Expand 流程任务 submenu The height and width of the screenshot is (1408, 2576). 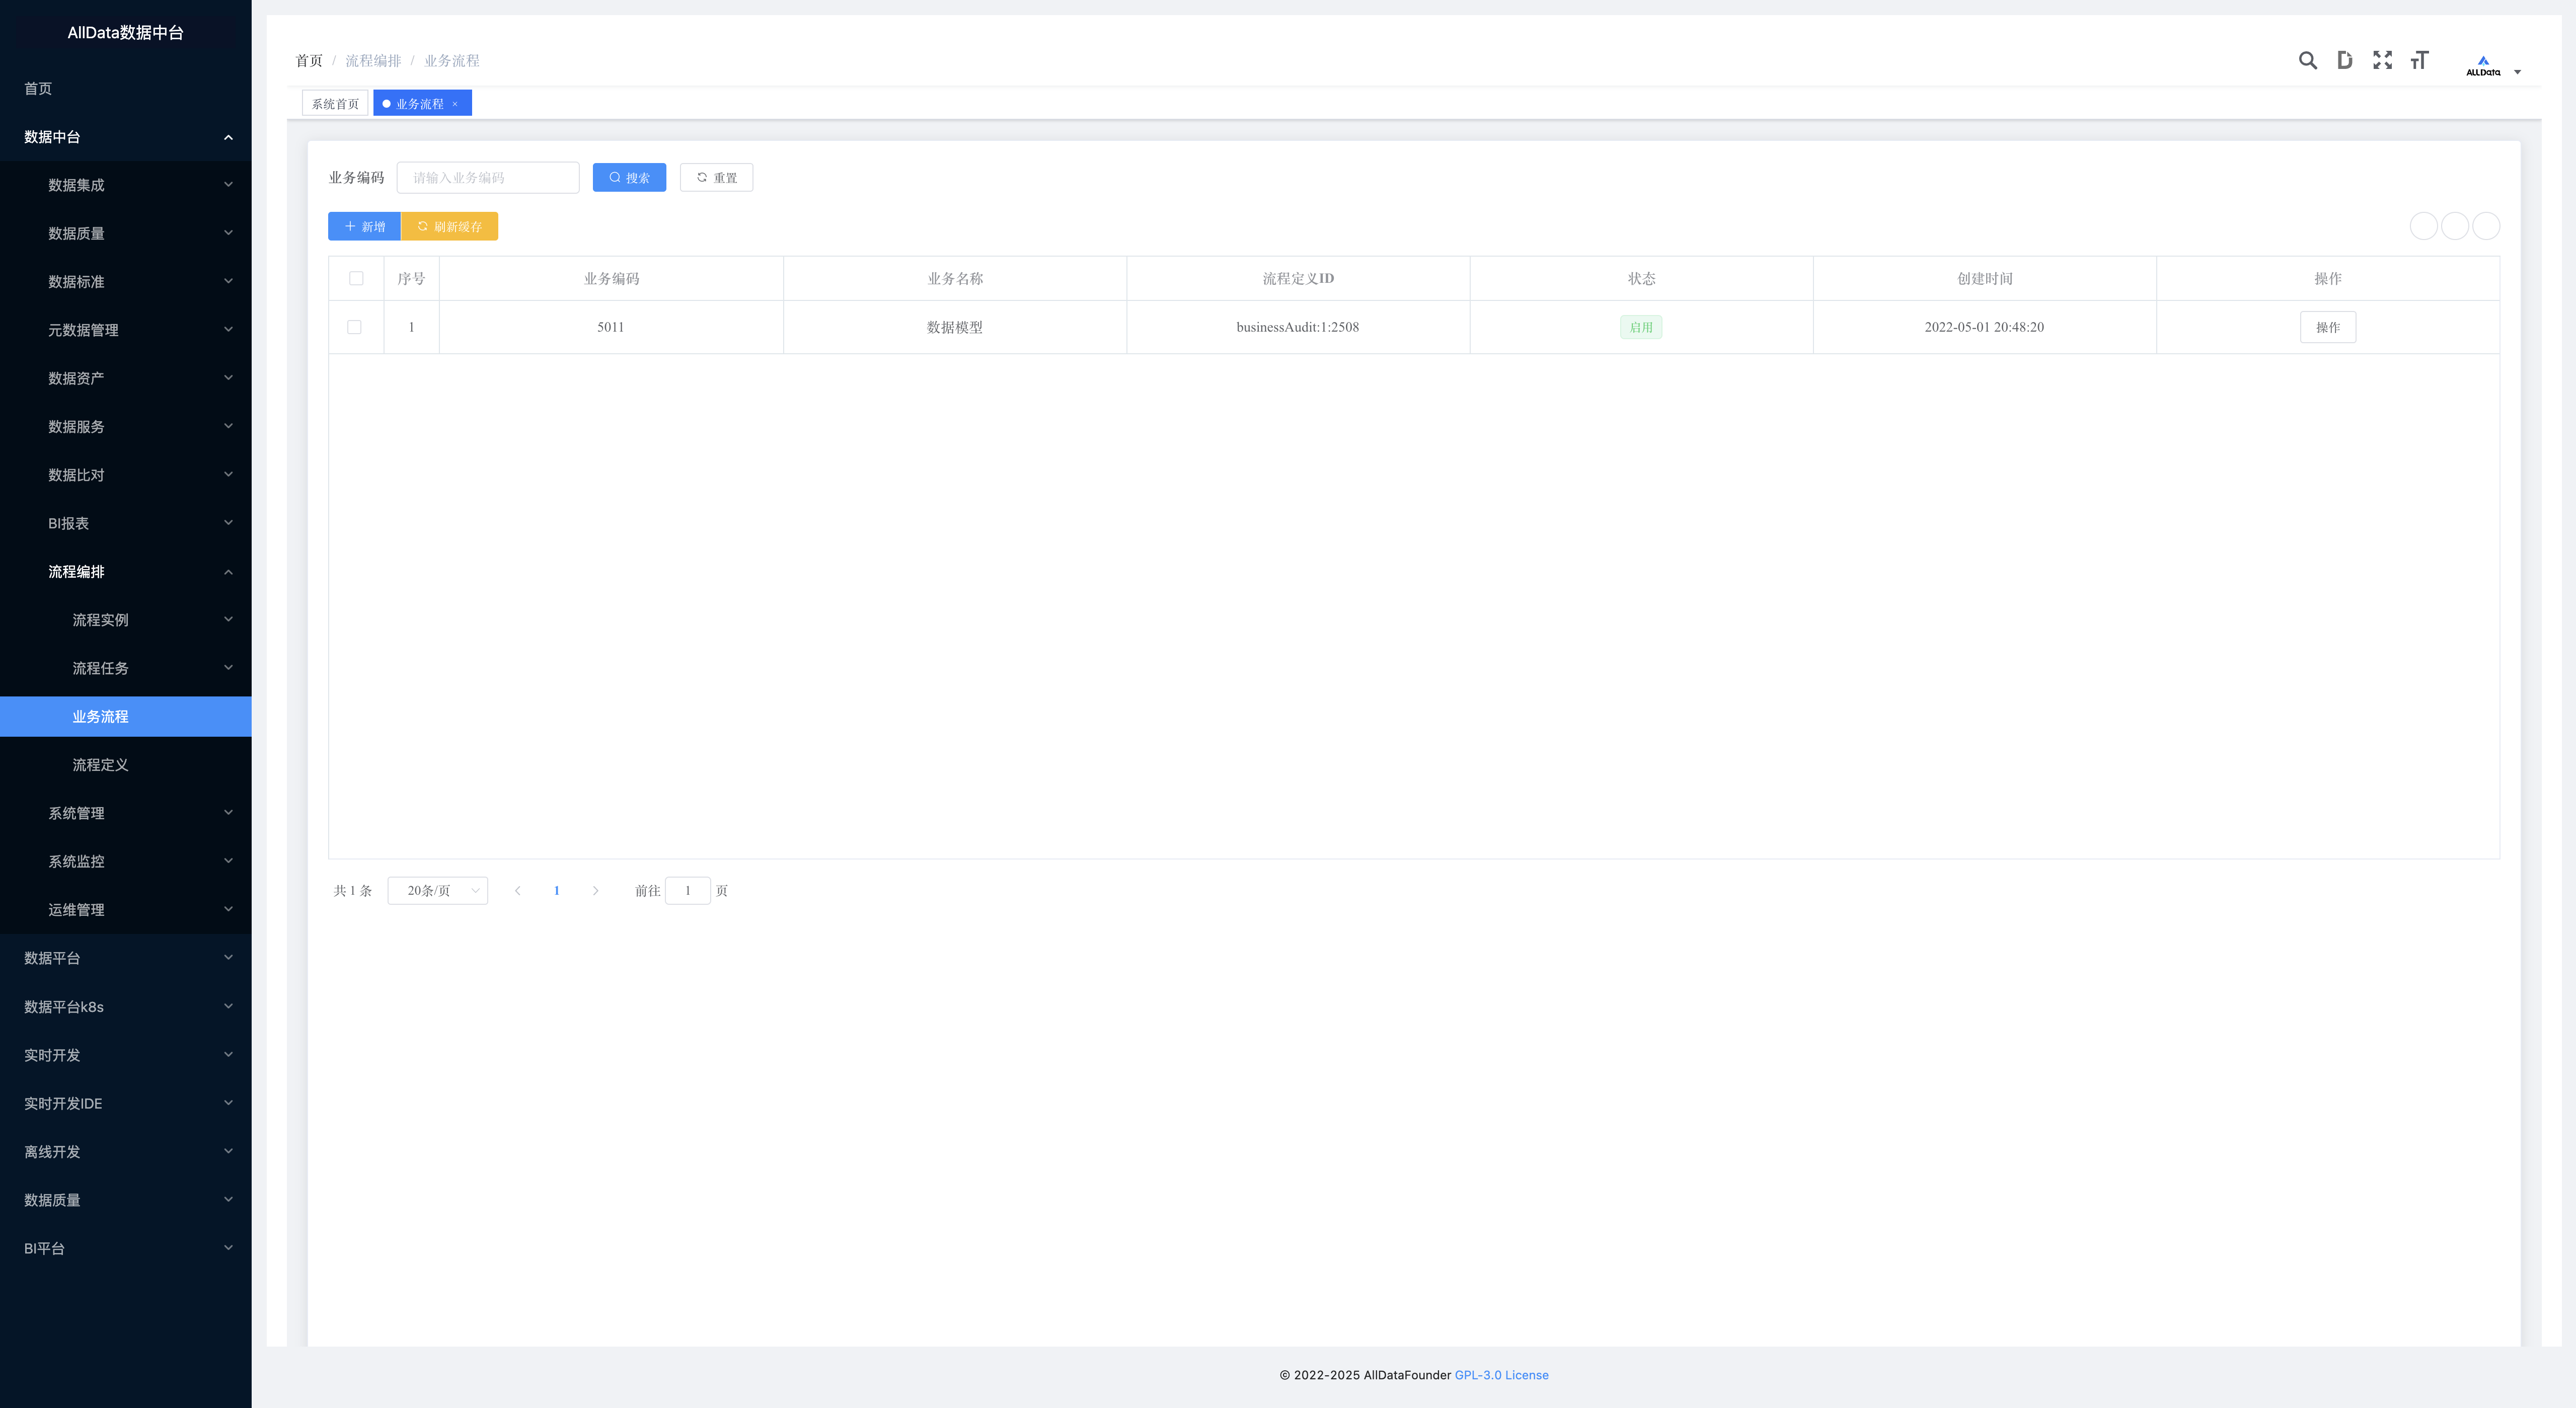[x=126, y=668]
